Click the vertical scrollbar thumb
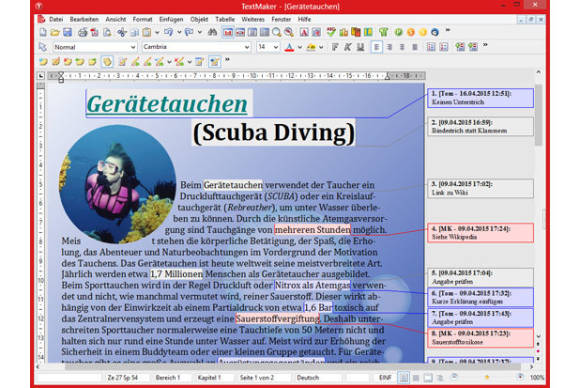 (x=539, y=115)
